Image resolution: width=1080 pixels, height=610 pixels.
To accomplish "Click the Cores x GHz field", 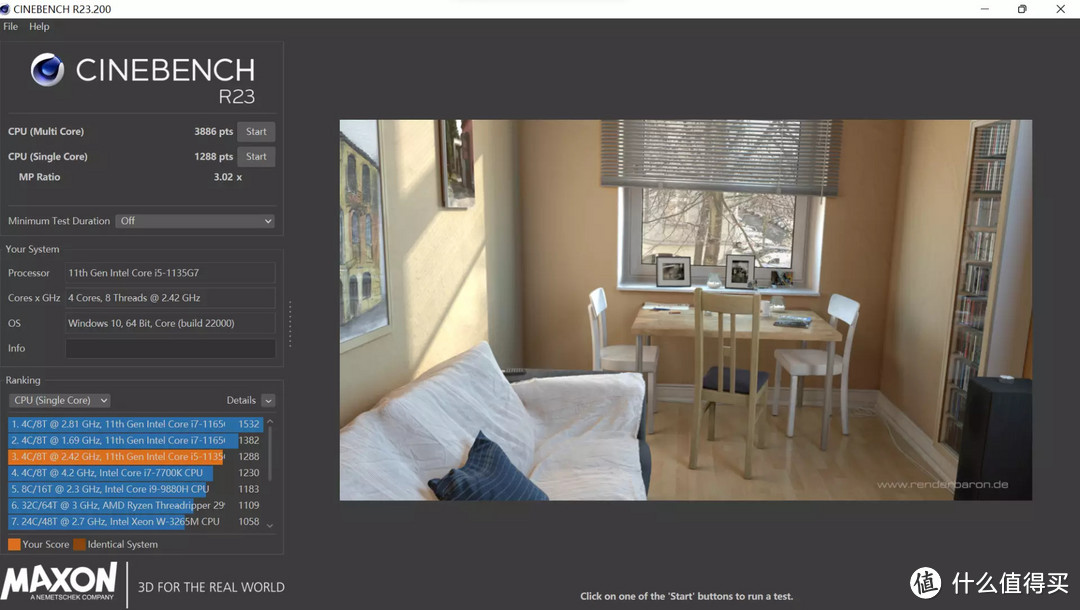I will [170, 298].
